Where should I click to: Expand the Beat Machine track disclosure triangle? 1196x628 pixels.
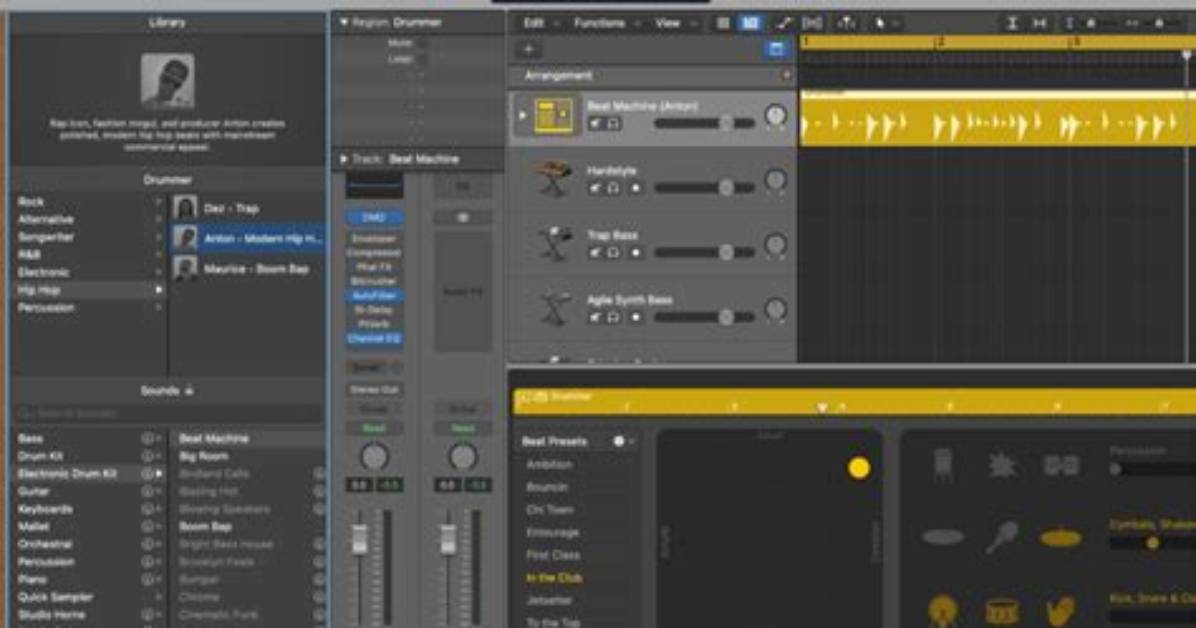click(522, 116)
